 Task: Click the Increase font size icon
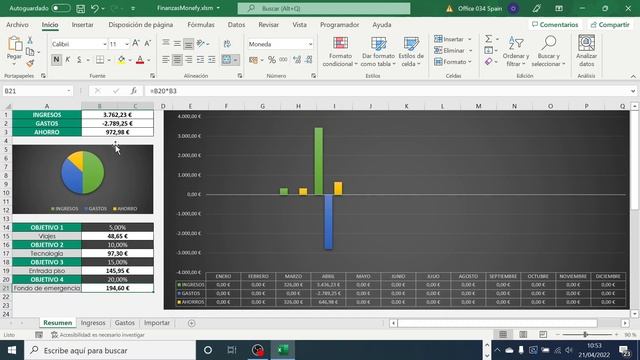tap(136, 43)
